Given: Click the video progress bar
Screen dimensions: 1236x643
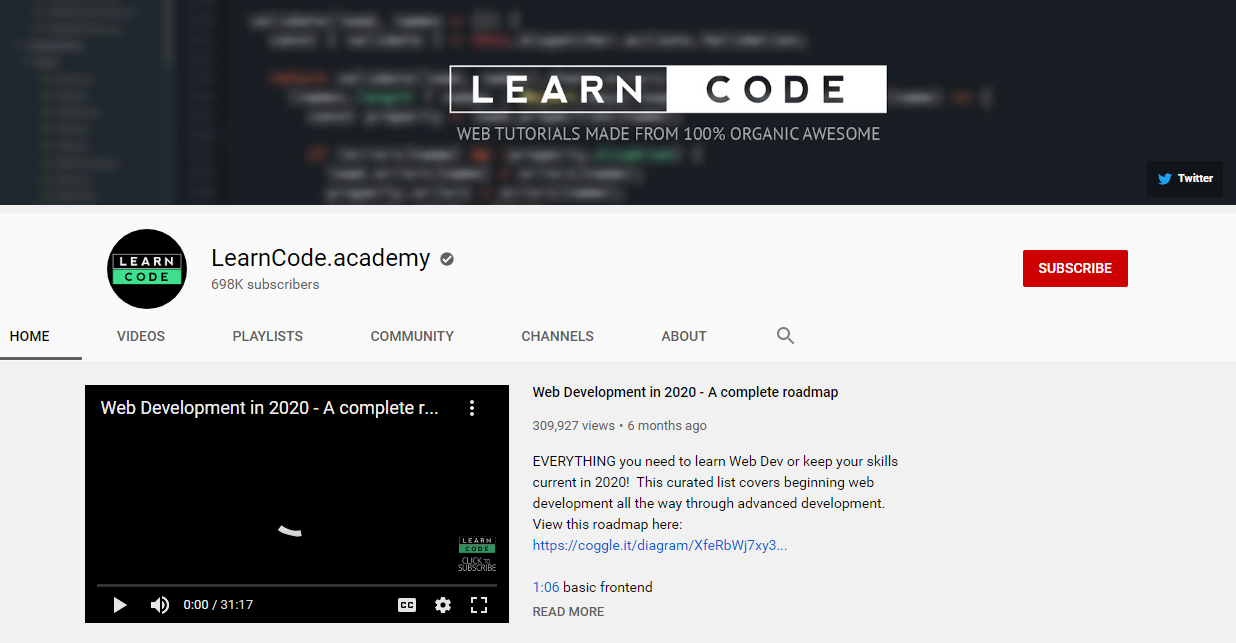Looking at the screenshot, I should pyautogui.click(x=296, y=585).
